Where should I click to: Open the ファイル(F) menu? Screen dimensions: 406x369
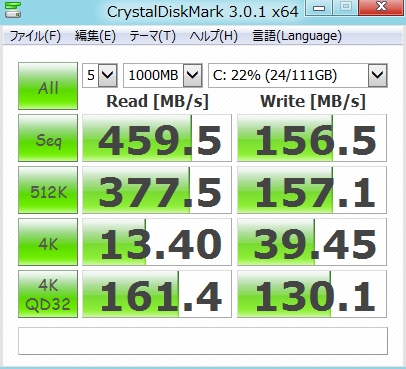pos(35,36)
